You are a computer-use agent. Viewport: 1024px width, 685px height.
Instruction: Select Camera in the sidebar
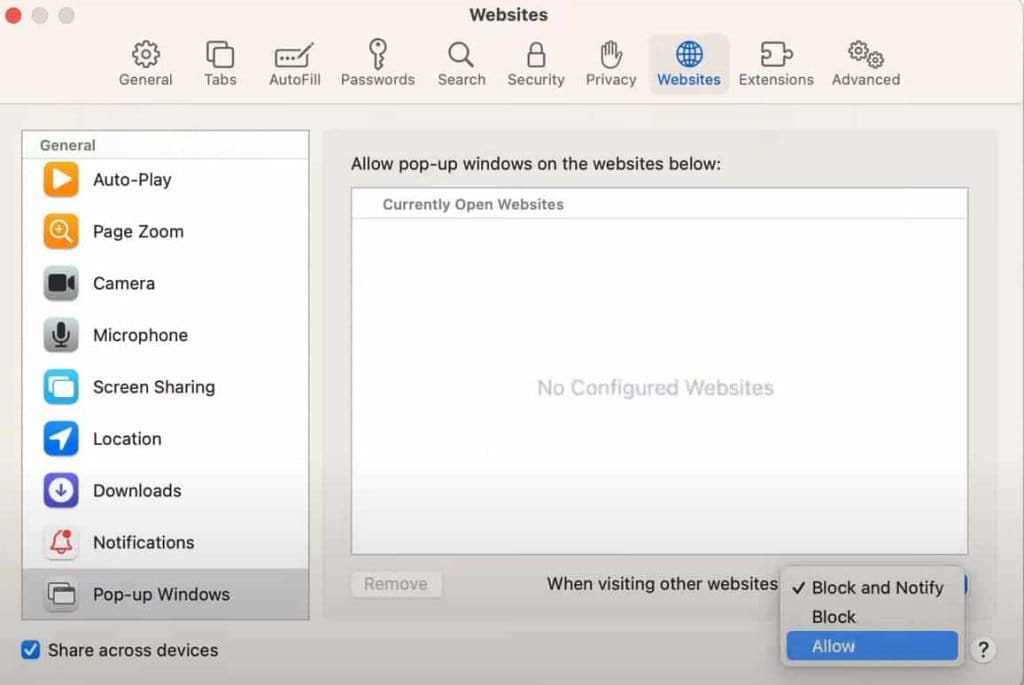coord(123,283)
